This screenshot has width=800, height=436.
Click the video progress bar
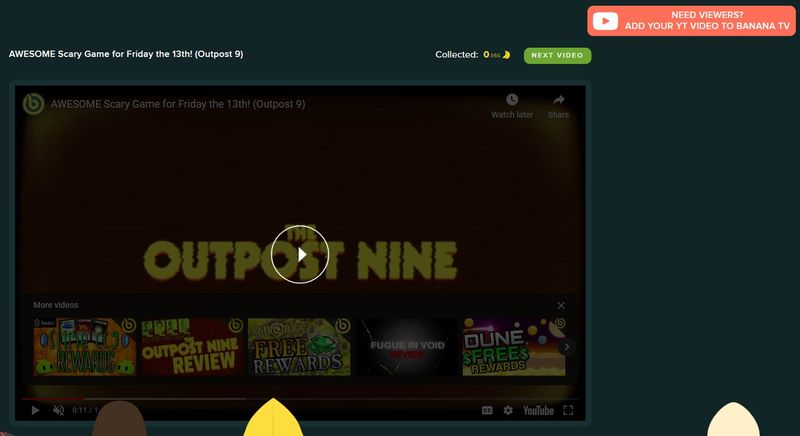point(300,399)
